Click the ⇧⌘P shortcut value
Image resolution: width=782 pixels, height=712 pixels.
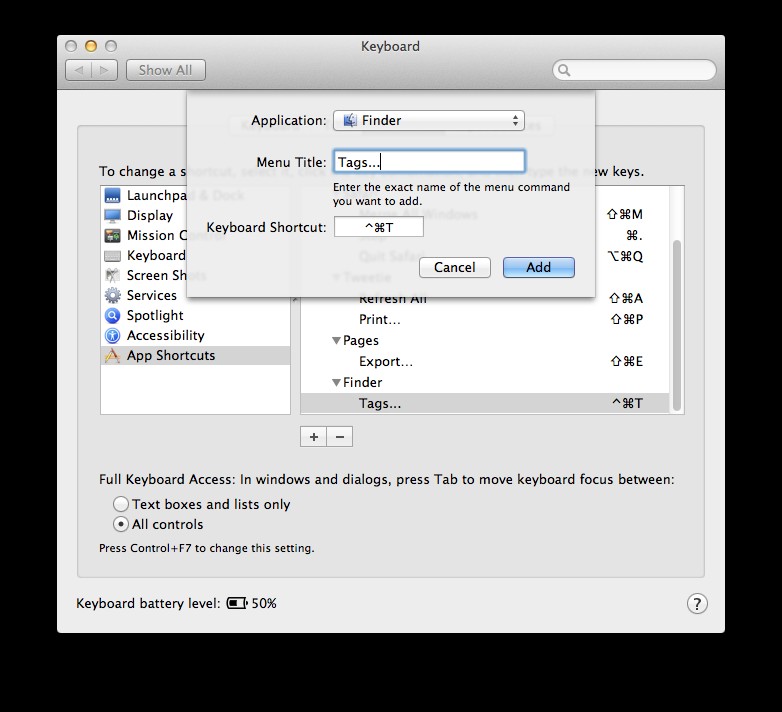pyautogui.click(x=627, y=319)
